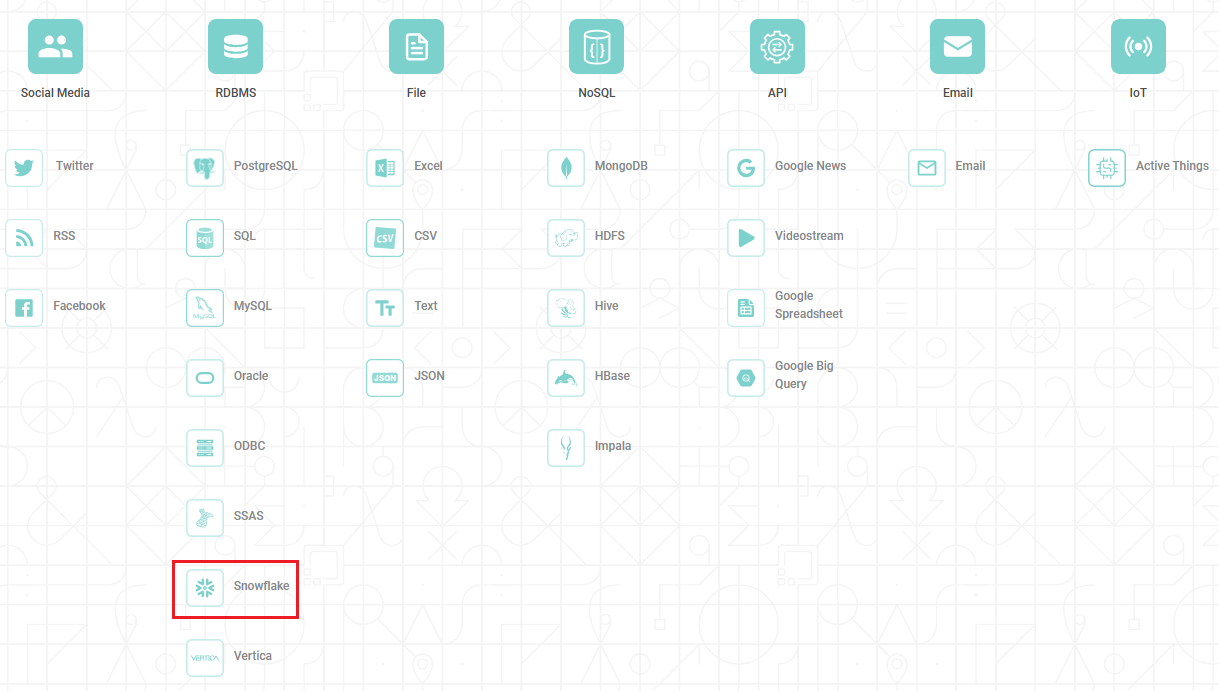Select the IoT category tile
This screenshot has height=691, width=1219.
pyautogui.click(x=1138, y=47)
